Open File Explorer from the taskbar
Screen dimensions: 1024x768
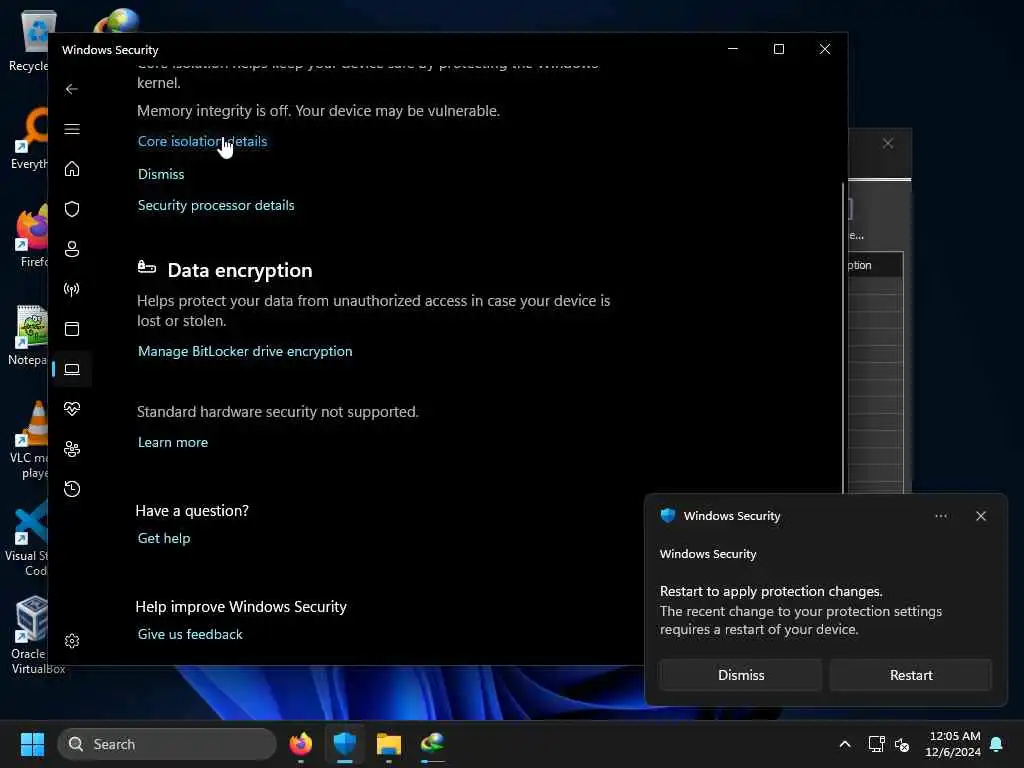389,744
